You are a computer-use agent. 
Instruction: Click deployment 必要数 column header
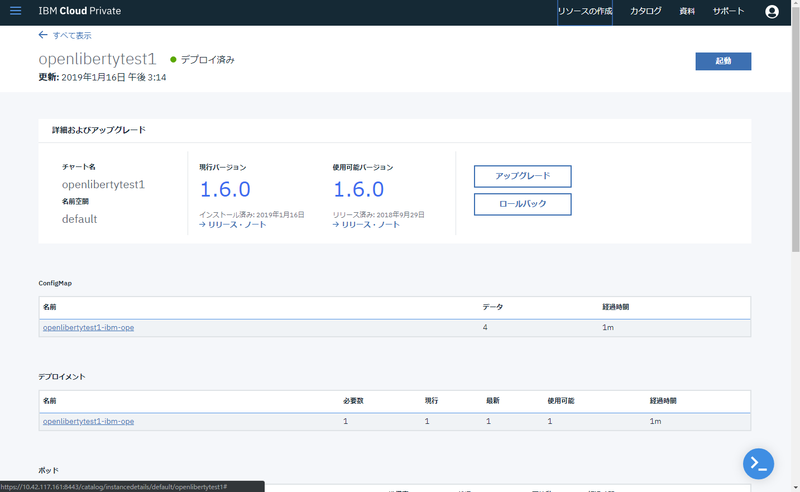[353, 401]
